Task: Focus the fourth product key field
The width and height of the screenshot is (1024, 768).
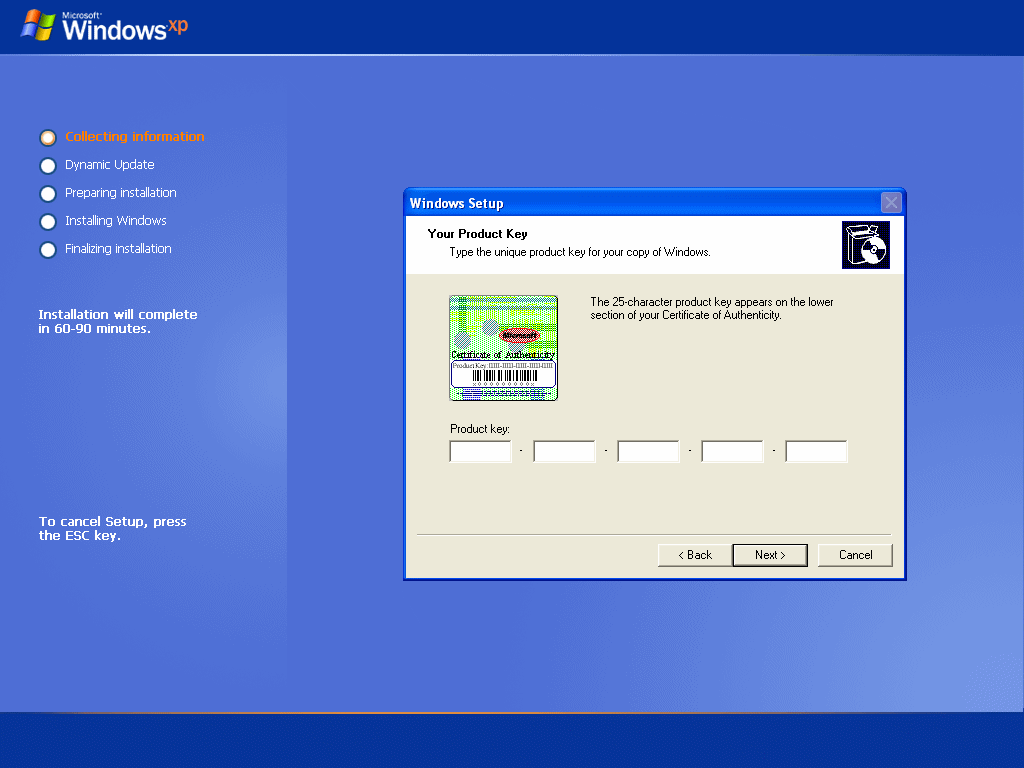Action: point(732,451)
